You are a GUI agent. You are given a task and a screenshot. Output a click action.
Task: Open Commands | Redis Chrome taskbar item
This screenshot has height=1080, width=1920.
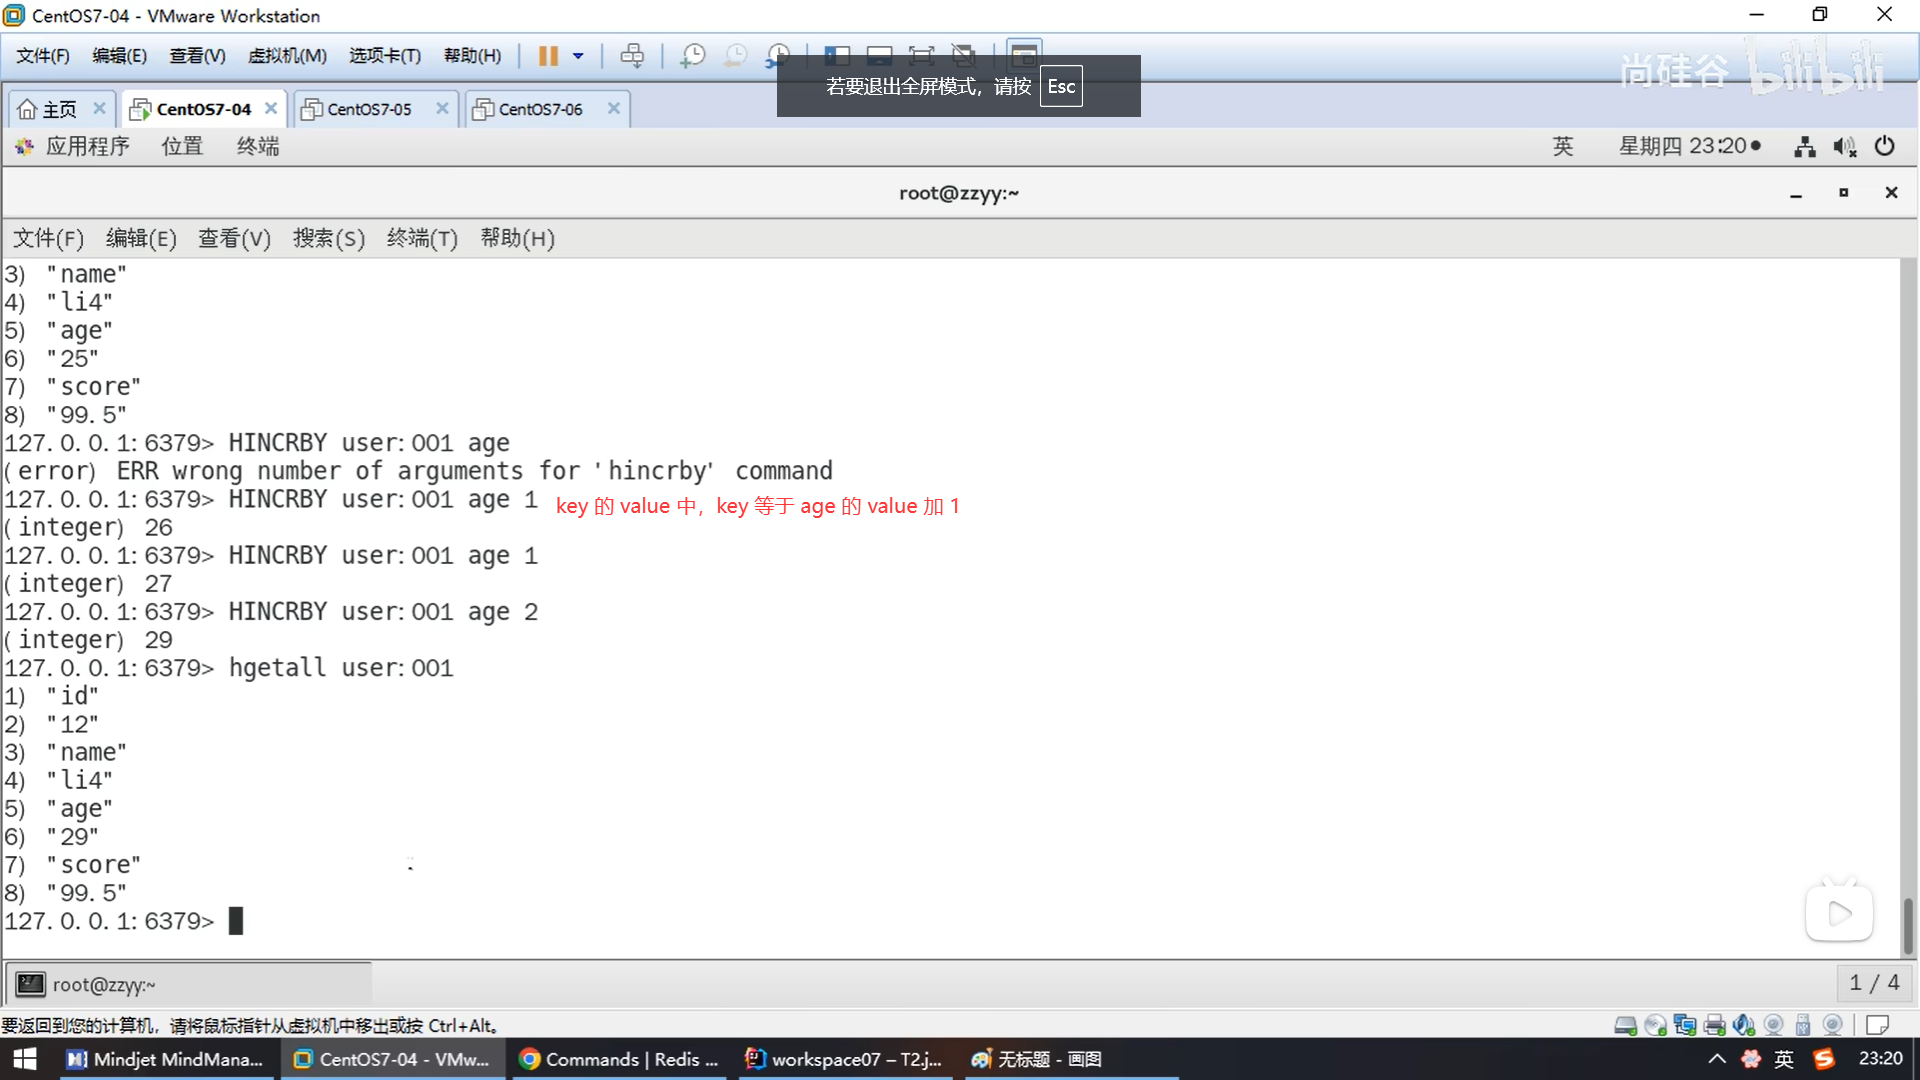click(x=620, y=1059)
